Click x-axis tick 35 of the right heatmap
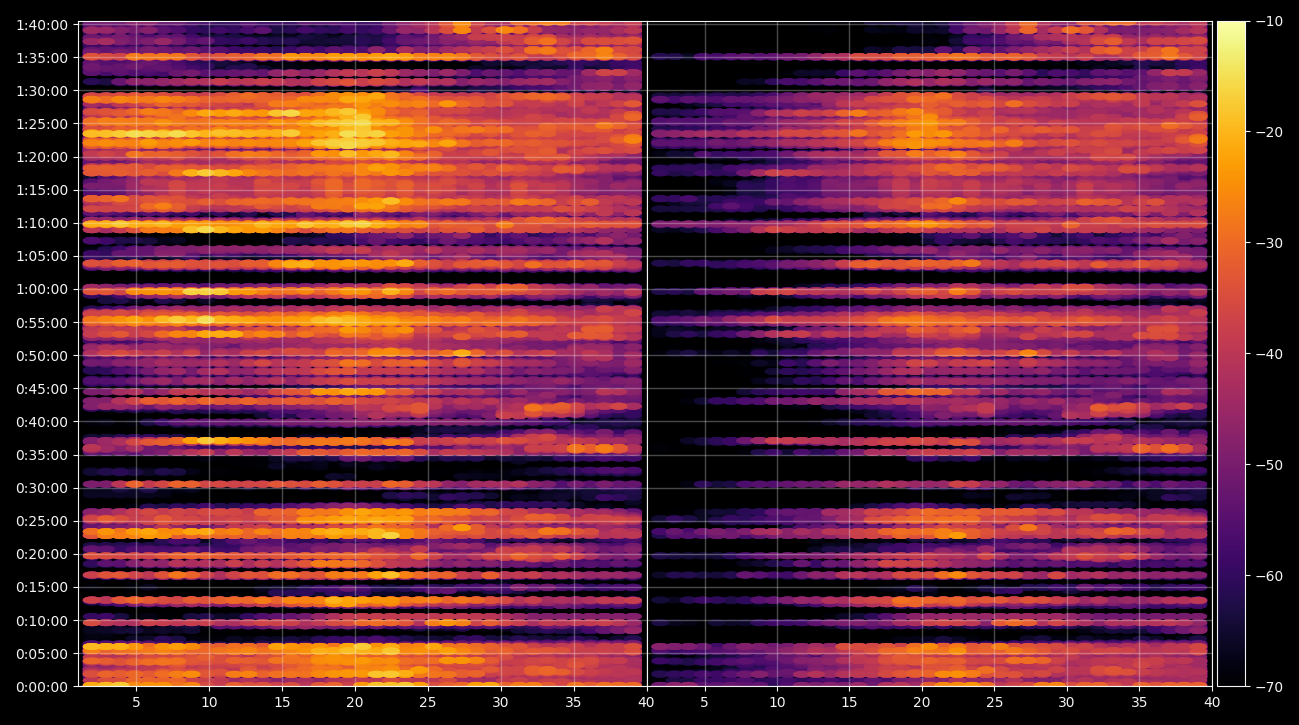The height and width of the screenshot is (725, 1299). click(1140, 703)
